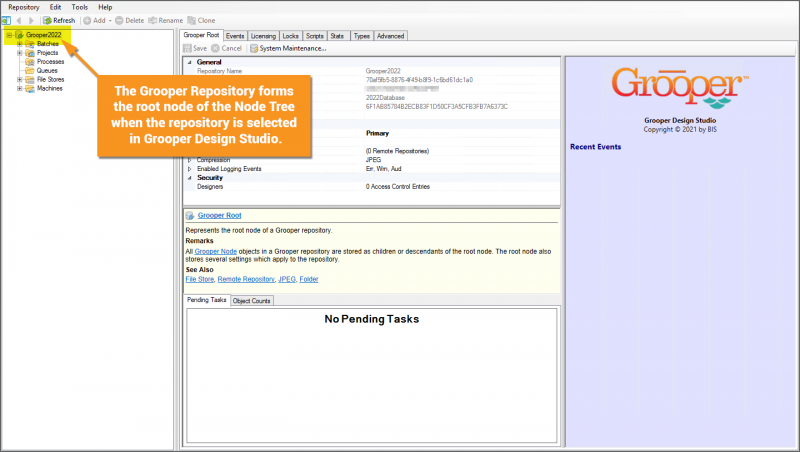Expand the File Stores node

click(x=19, y=80)
